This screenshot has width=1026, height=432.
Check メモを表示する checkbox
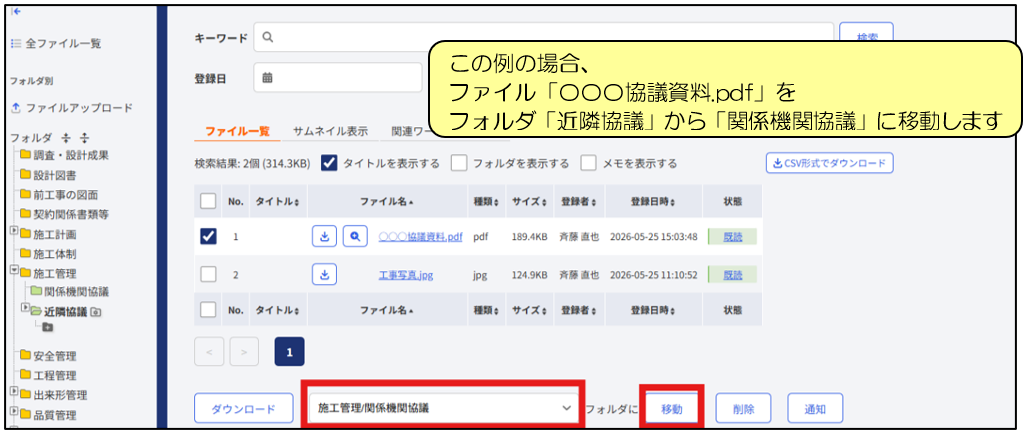tap(589, 163)
